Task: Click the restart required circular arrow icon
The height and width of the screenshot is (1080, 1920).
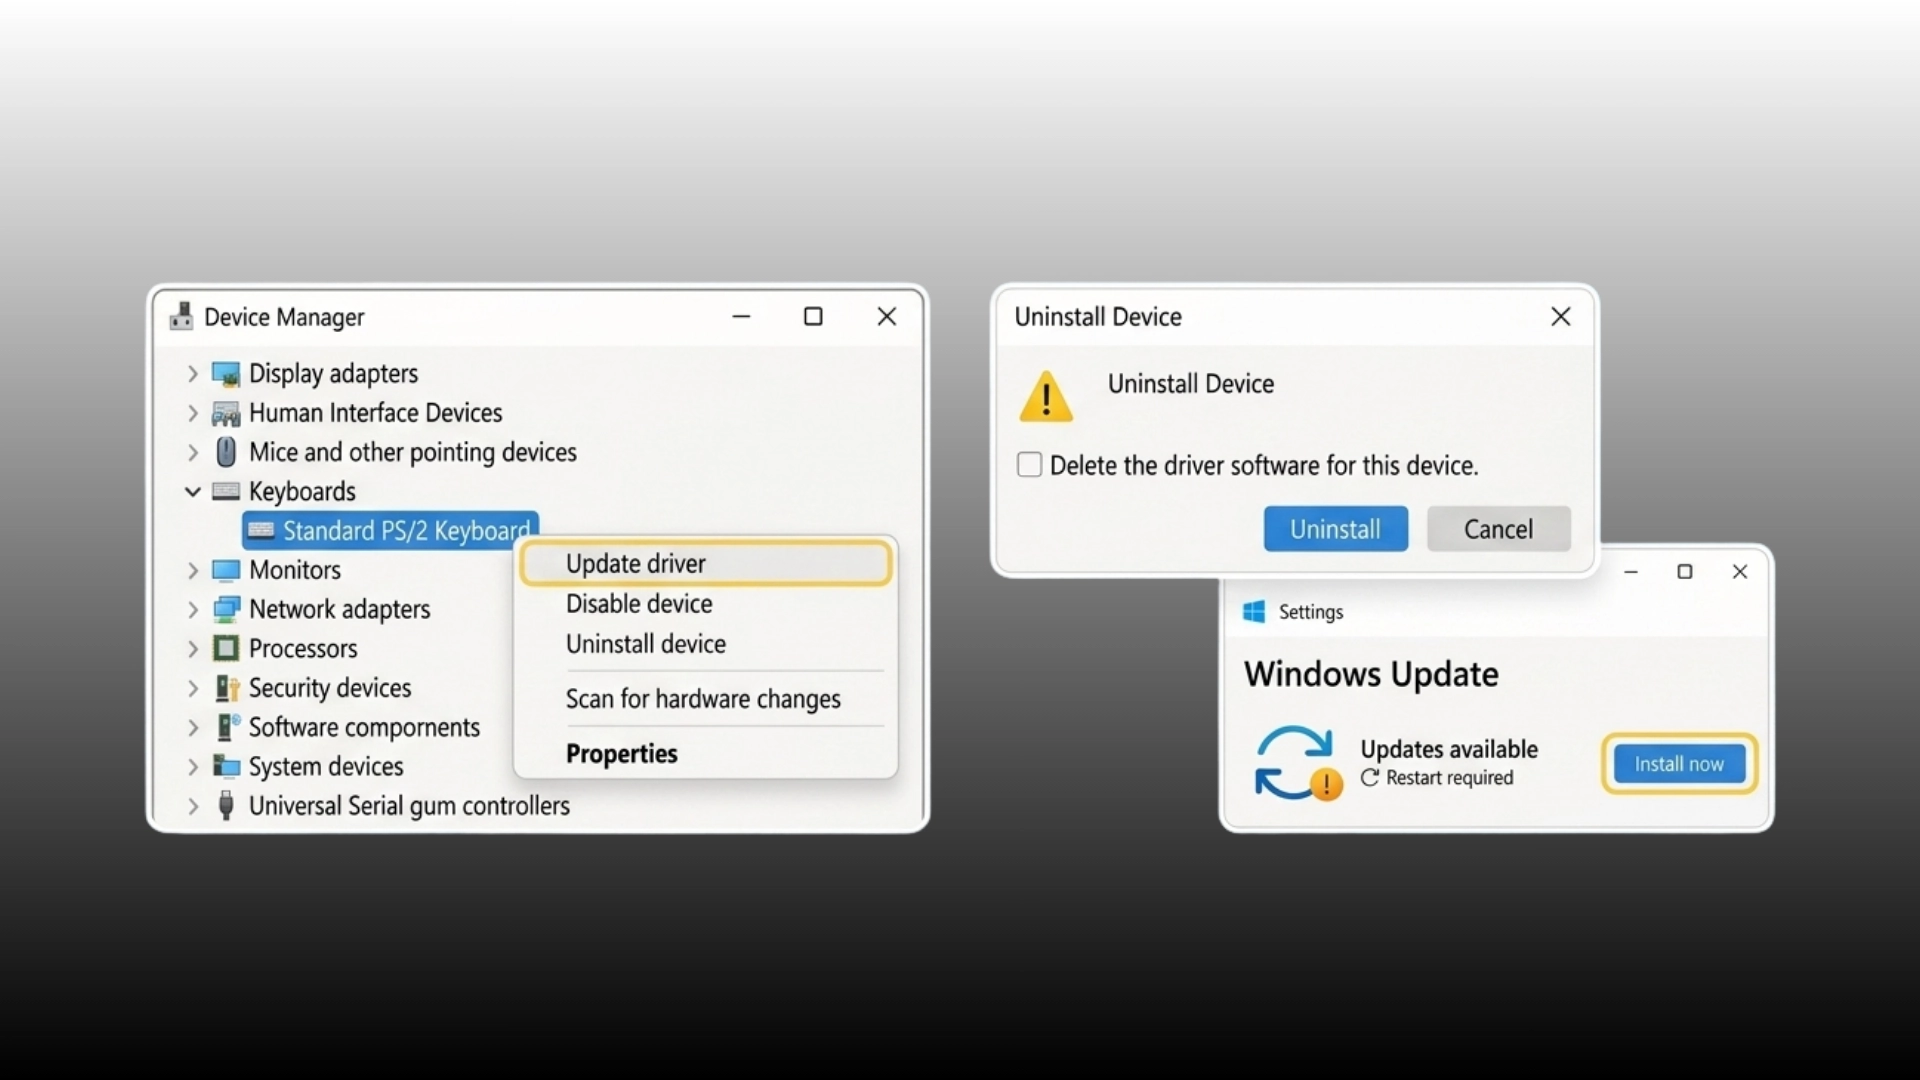Action: pyautogui.click(x=1370, y=778)
